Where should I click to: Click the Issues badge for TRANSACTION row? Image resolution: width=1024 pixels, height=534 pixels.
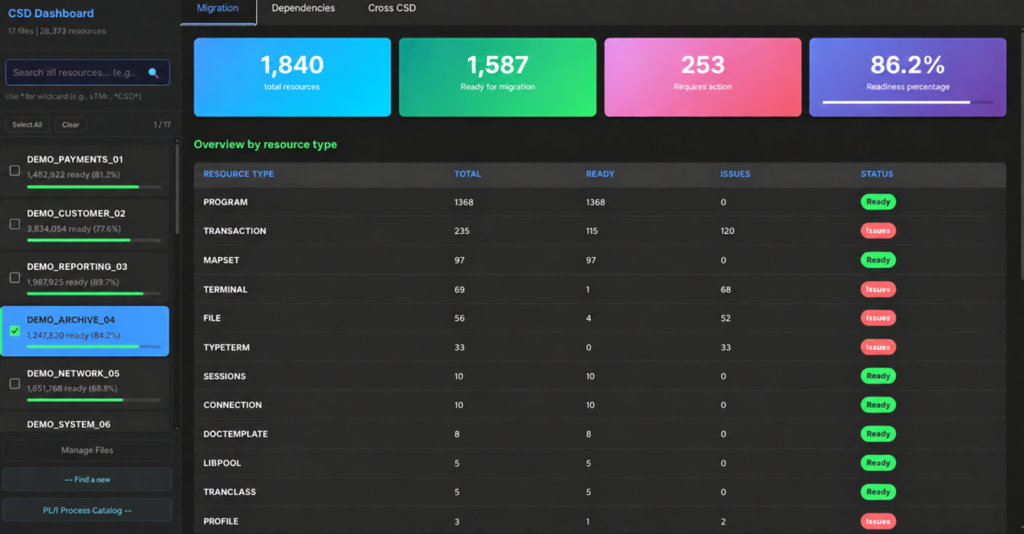878,230
